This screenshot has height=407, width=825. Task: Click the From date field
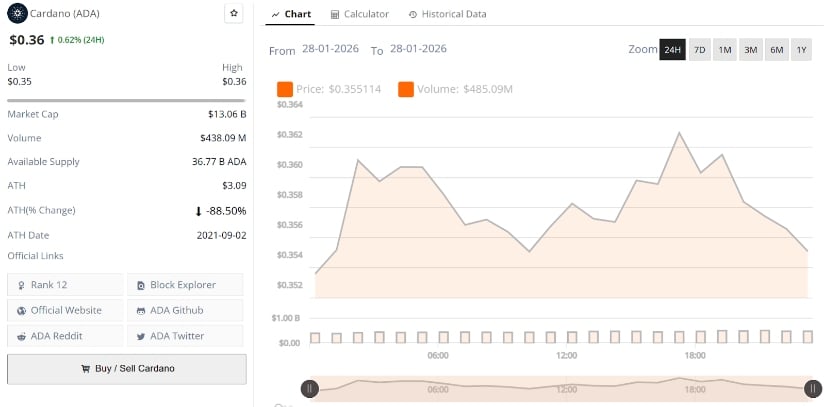[328, 49]
